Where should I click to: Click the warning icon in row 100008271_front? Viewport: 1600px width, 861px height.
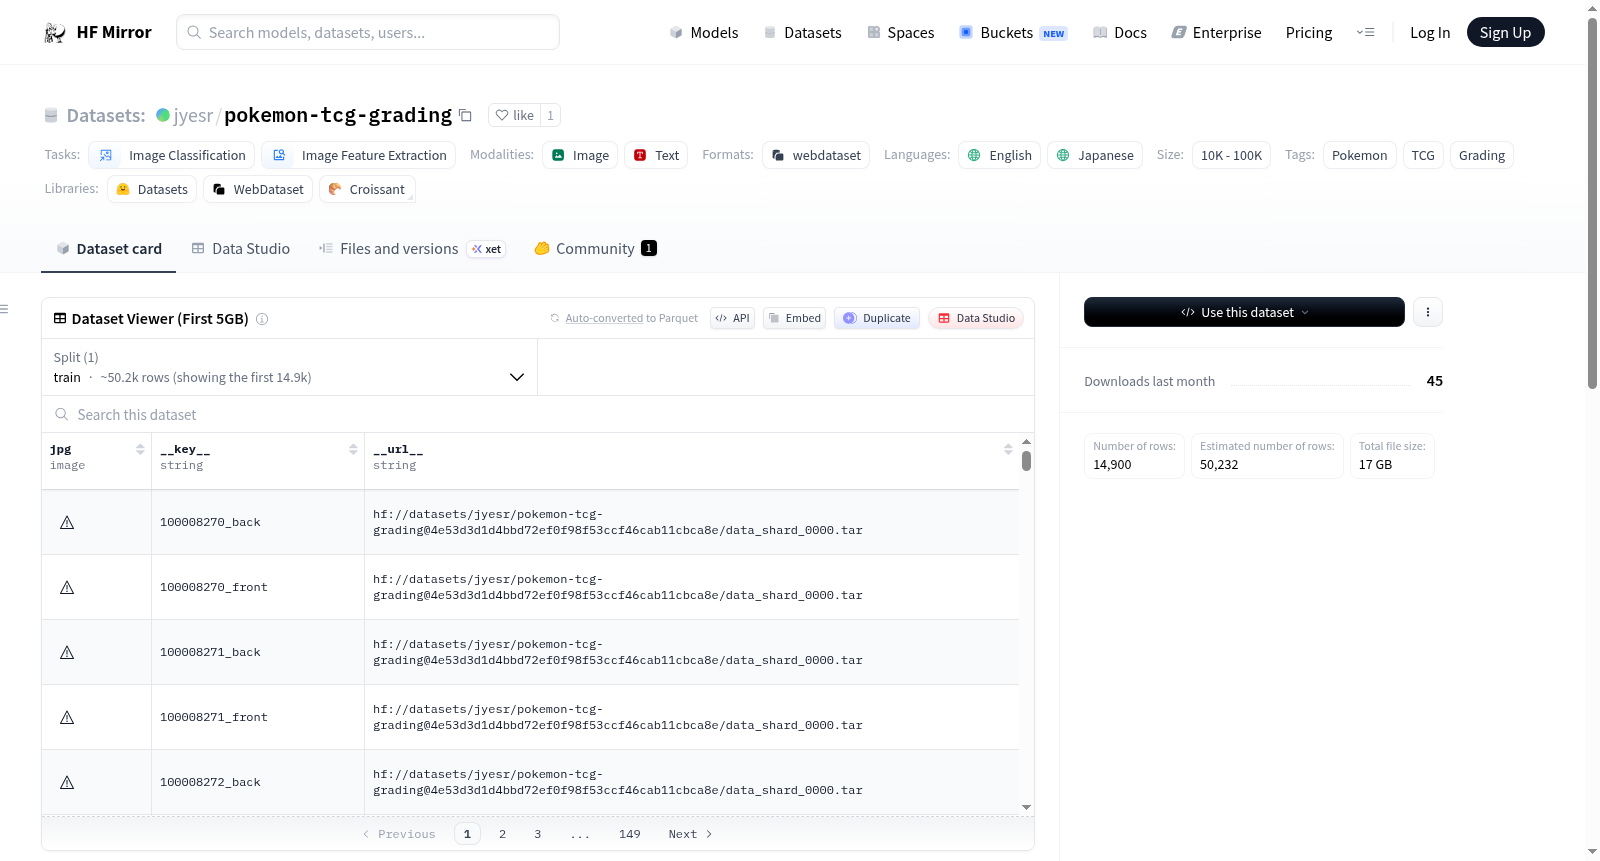coord(67,717)
